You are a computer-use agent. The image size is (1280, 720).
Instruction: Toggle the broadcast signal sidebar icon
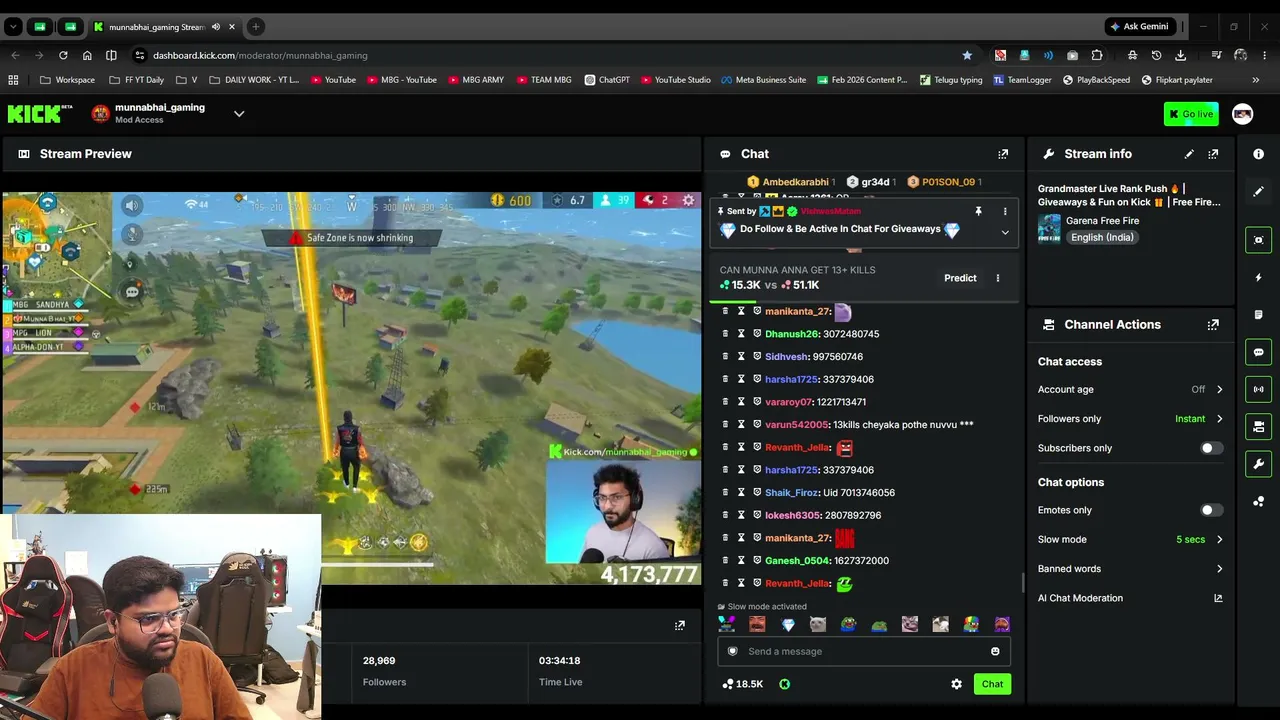pyautogui.click(x=1258, y=389)
